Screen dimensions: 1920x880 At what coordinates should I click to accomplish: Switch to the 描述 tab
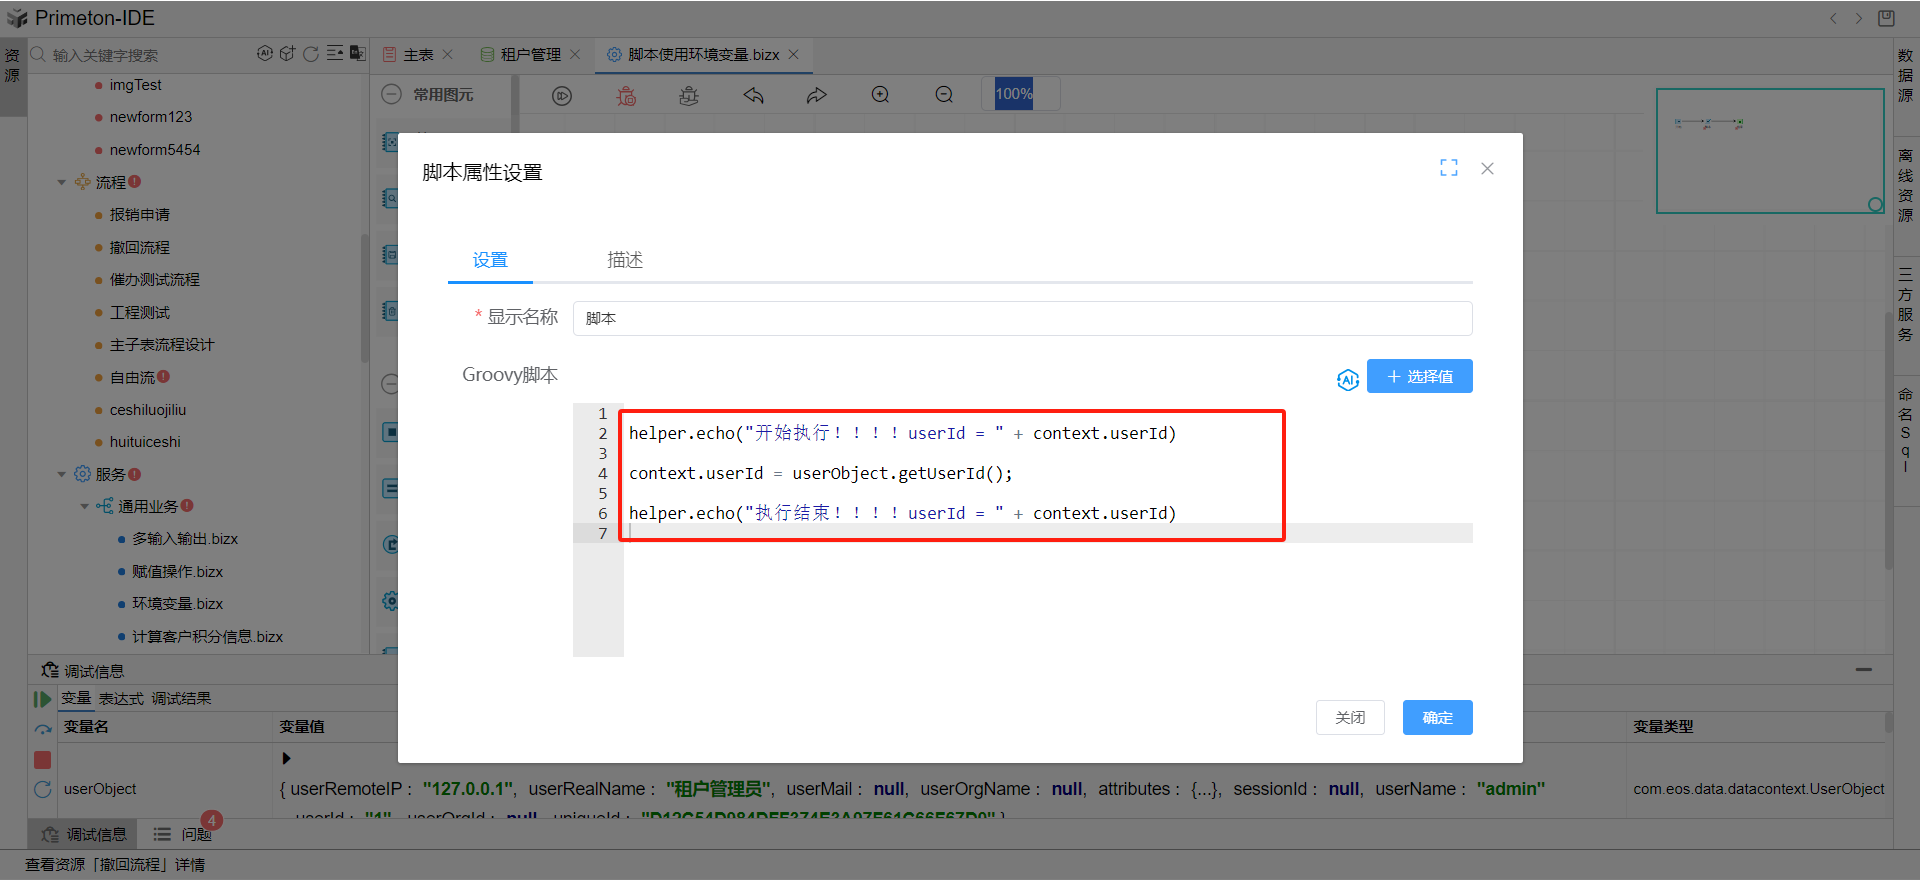pos(625,260)
